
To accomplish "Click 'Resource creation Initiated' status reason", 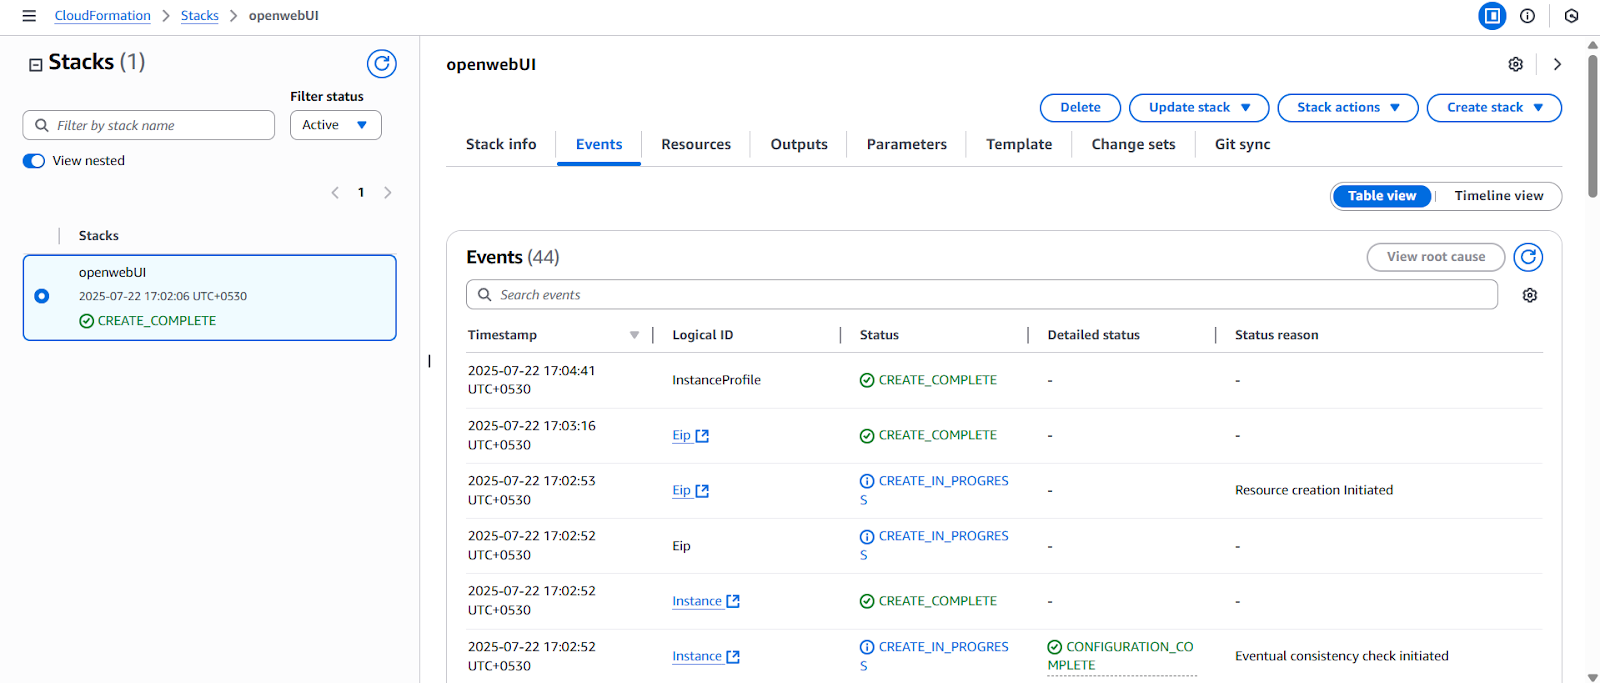I will click(1314, 490).
